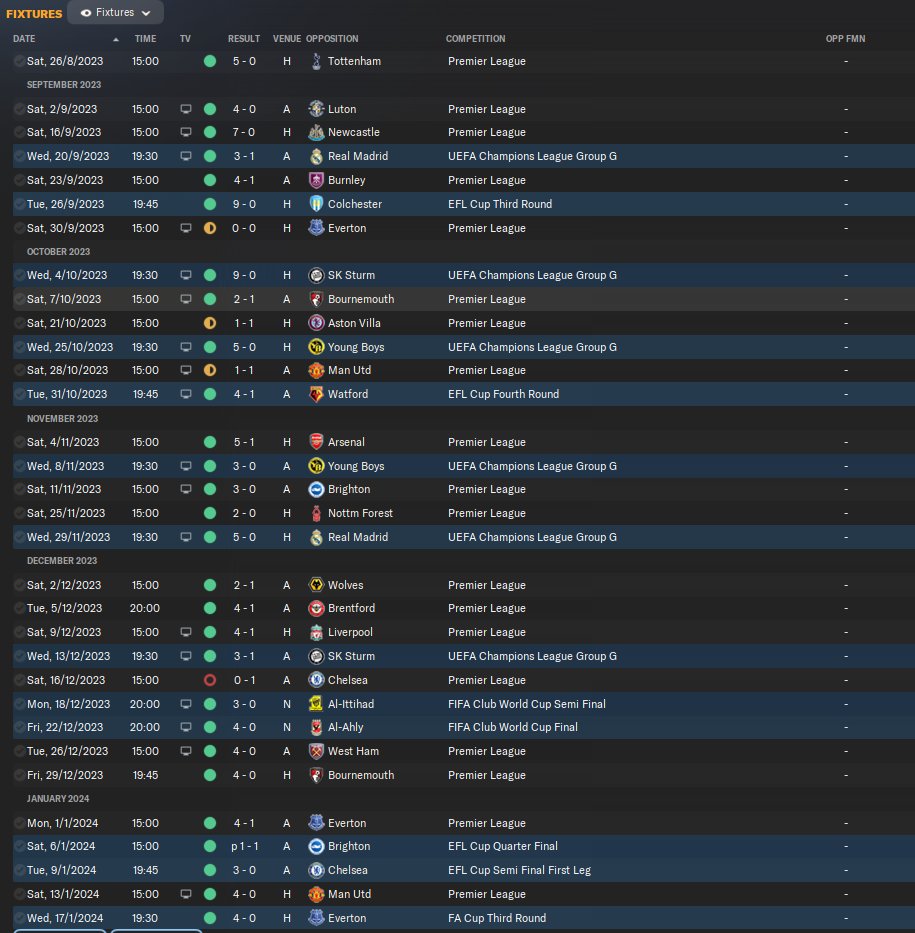This screenshot has width=915, height=933.
Task: Click FA Cup Third Round competition
Action: (x=497, y=918)
